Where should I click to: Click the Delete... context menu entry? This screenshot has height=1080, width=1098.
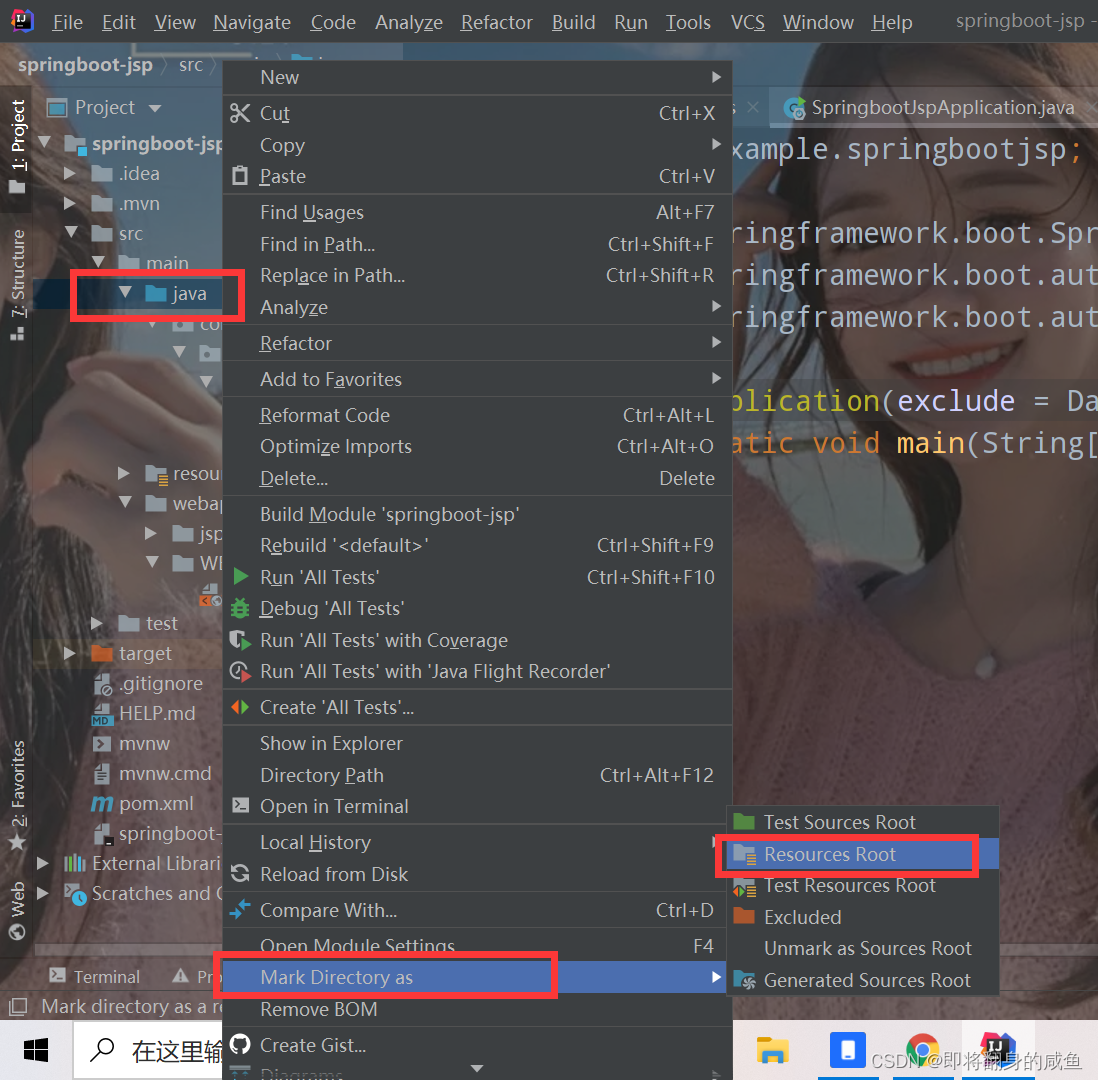(x=478, y=478)
